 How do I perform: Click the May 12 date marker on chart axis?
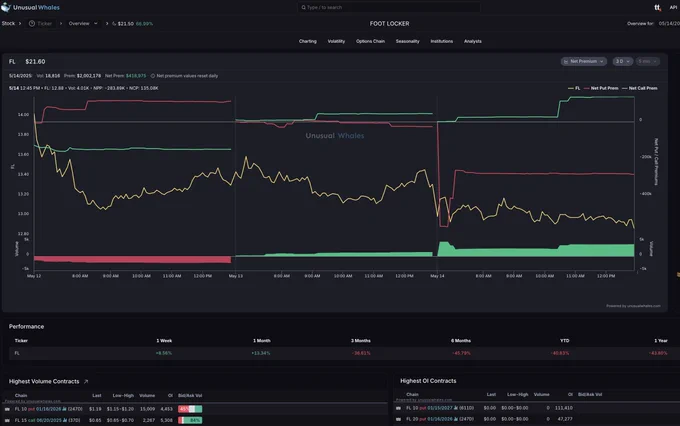(x=34, y=276)
